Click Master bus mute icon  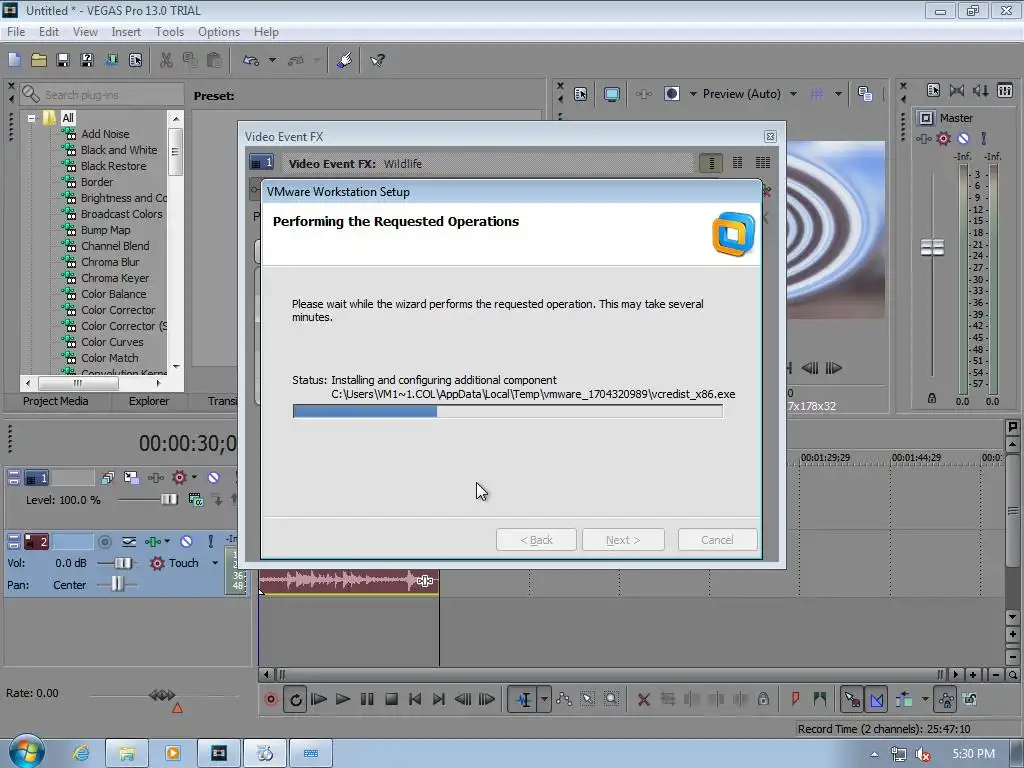(x=963, y=138)
